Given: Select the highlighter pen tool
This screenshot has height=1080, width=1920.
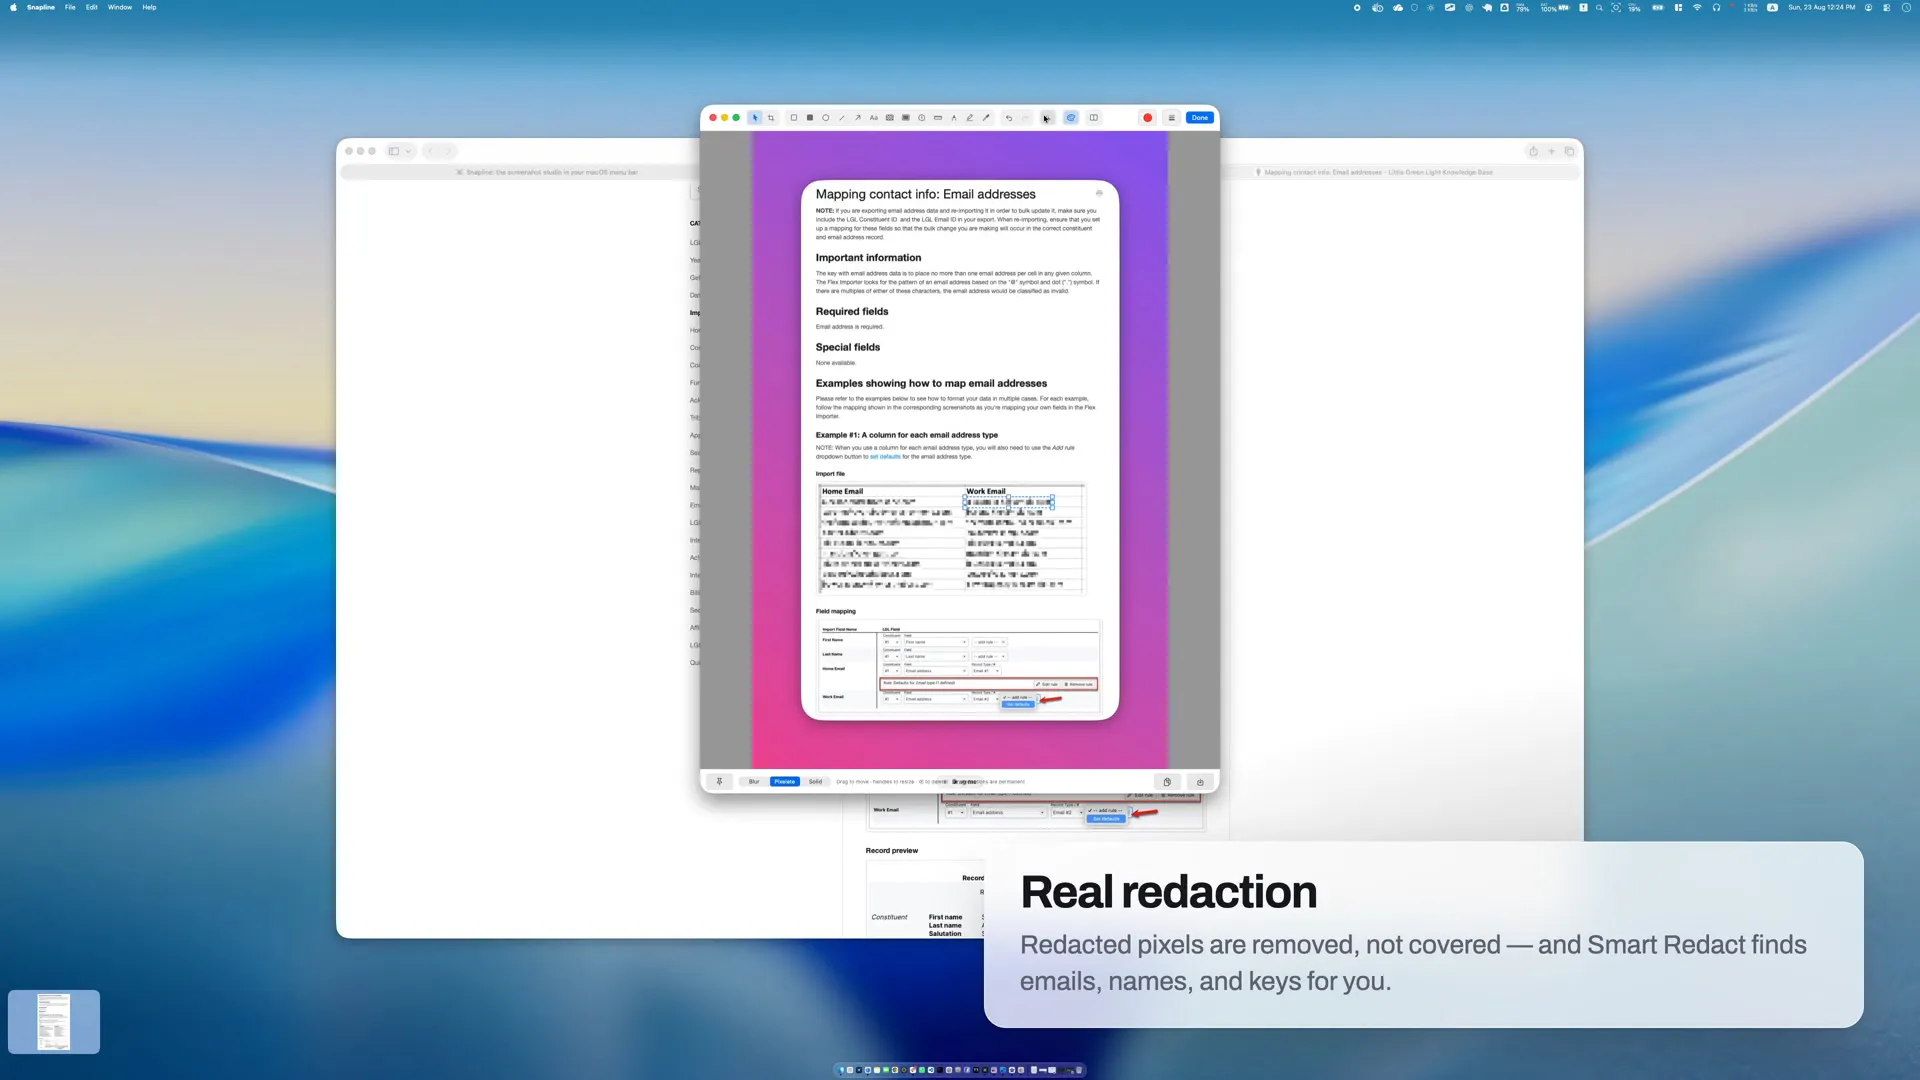Looking at the screenshot, I should point(970,118).
